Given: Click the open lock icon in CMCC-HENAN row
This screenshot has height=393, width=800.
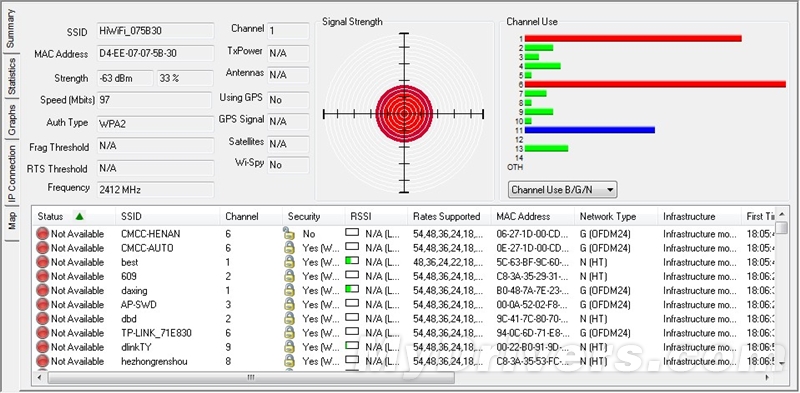Looking at the screenshot, I should pos(289,234).
